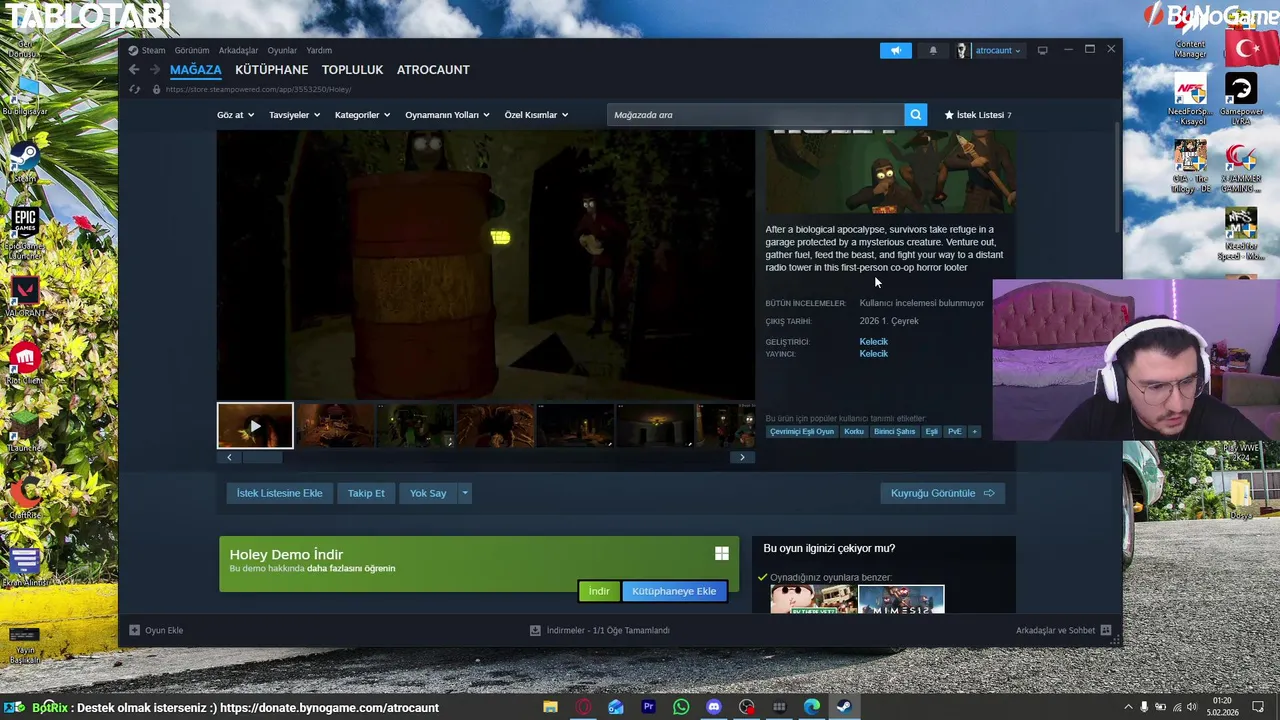The width and height of the screenshot is (1280, 720).
Task: Expand the Kategoriler dropdown
Action: point(362,115)
